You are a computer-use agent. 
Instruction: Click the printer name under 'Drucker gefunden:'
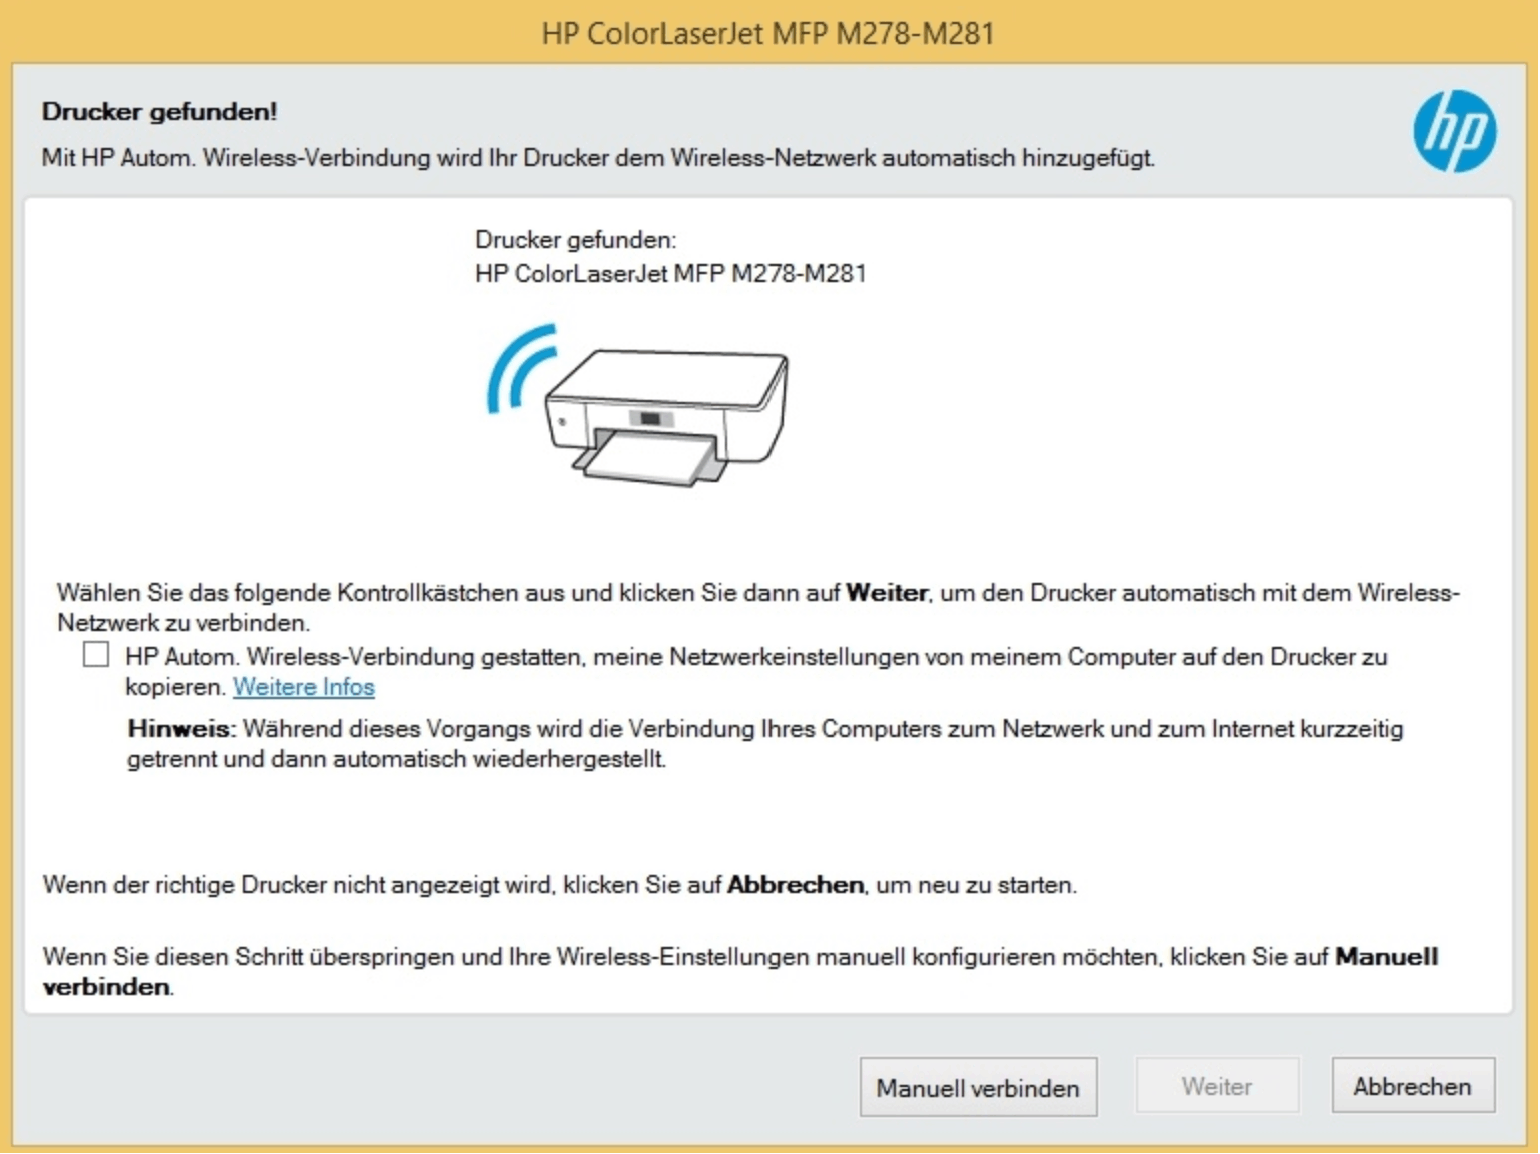pyautogui.click(x=670, y=274)
